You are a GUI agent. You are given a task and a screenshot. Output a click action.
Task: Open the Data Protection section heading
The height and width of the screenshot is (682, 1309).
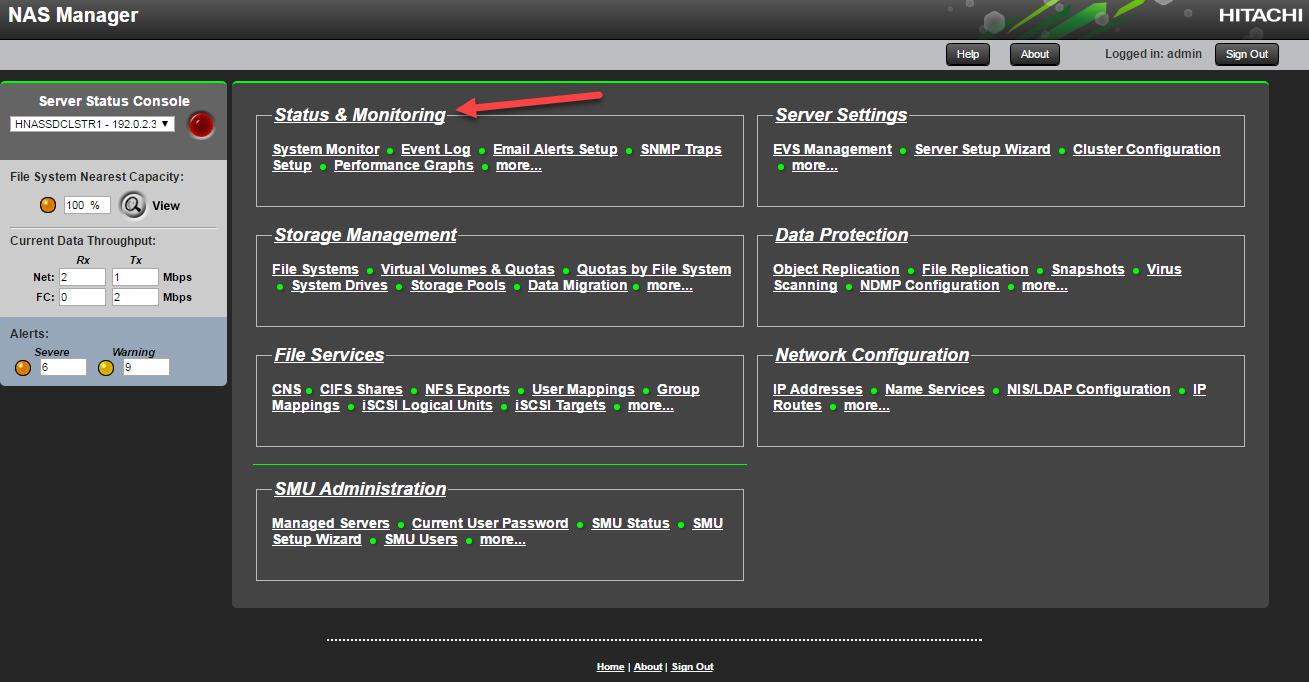click(842, 235)
